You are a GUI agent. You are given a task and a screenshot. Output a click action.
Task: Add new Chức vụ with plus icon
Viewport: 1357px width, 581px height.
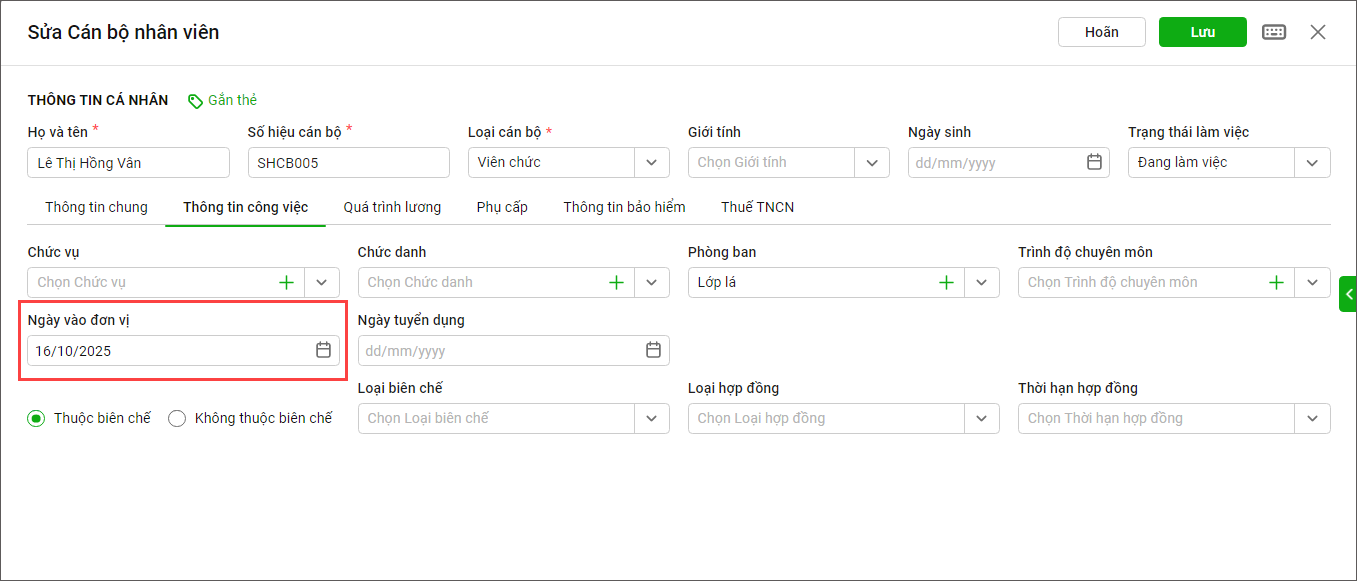click(287, 283)
